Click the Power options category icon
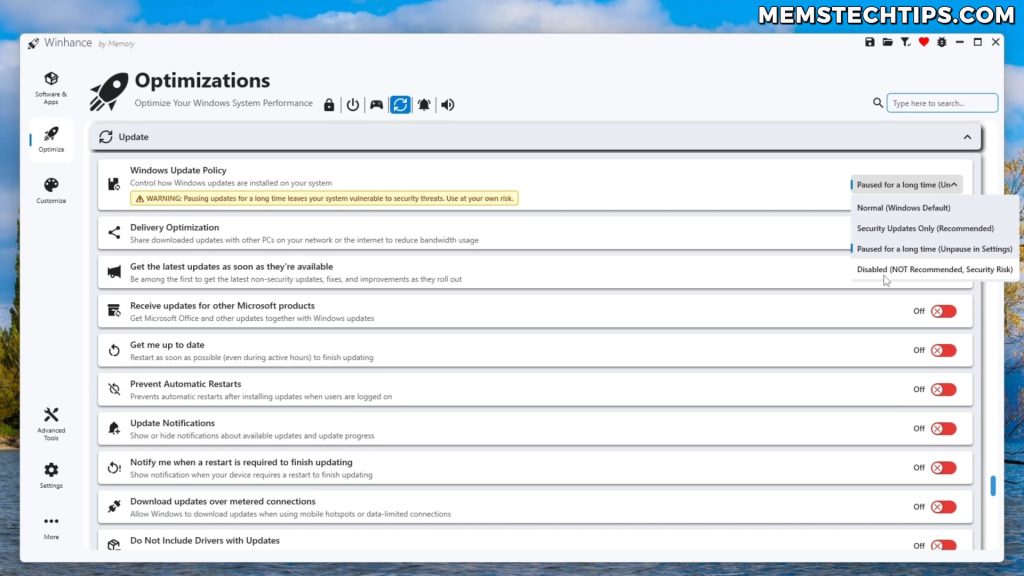 coord(353,104)
